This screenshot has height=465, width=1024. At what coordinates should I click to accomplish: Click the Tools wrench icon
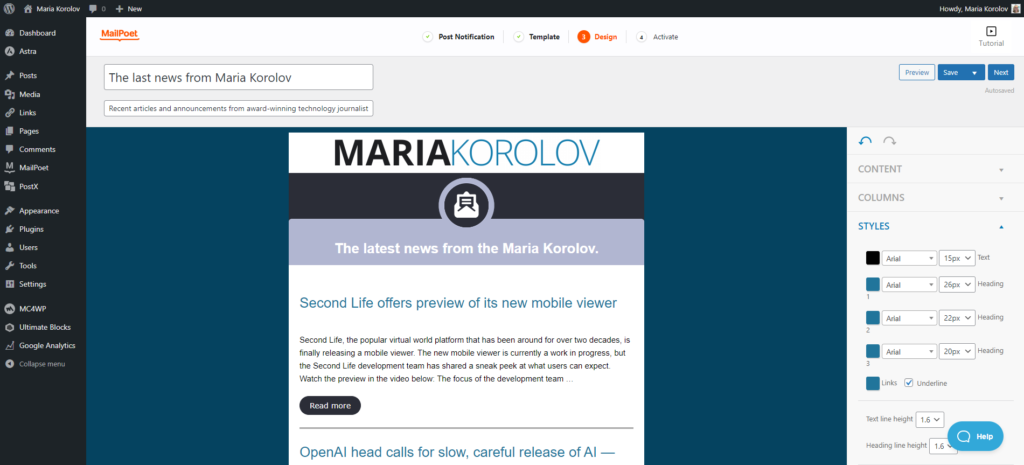click(10, 266)
